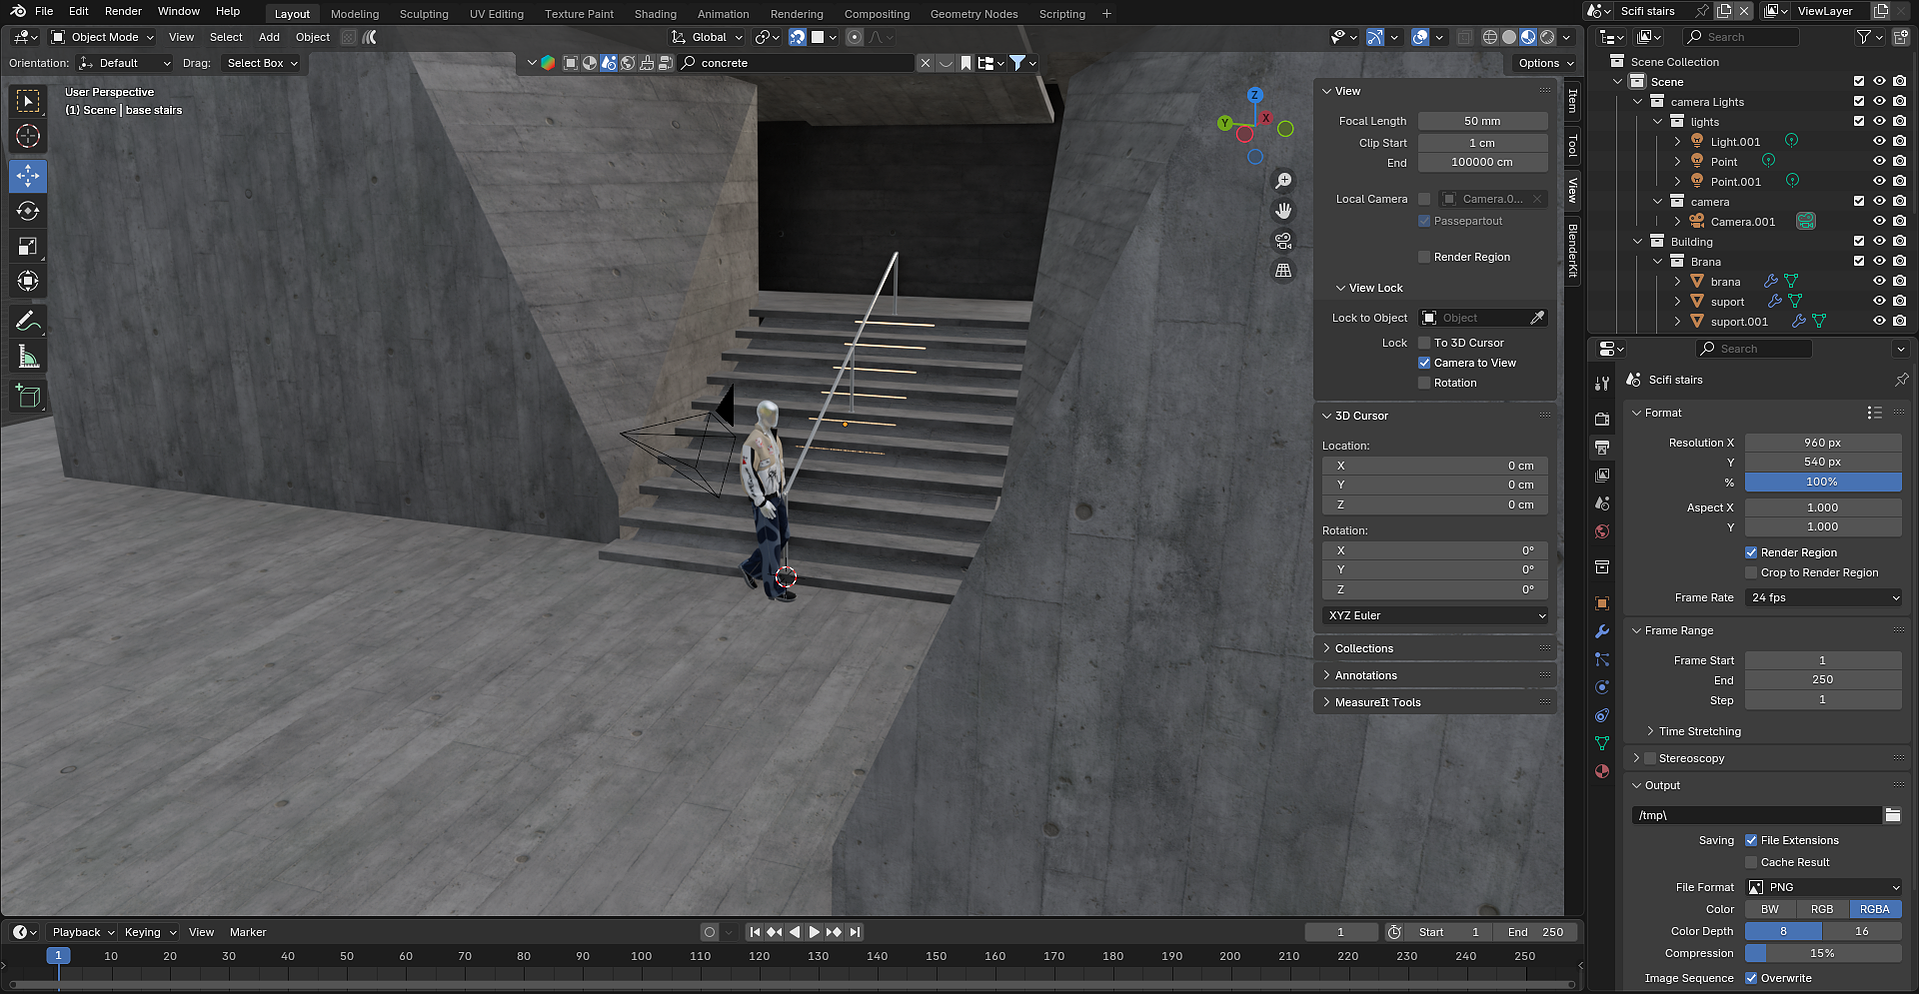This screenshot has height=994, width=1919.
Task: Click the pan view hand gizmo
Action: (x=1283, y=211)
